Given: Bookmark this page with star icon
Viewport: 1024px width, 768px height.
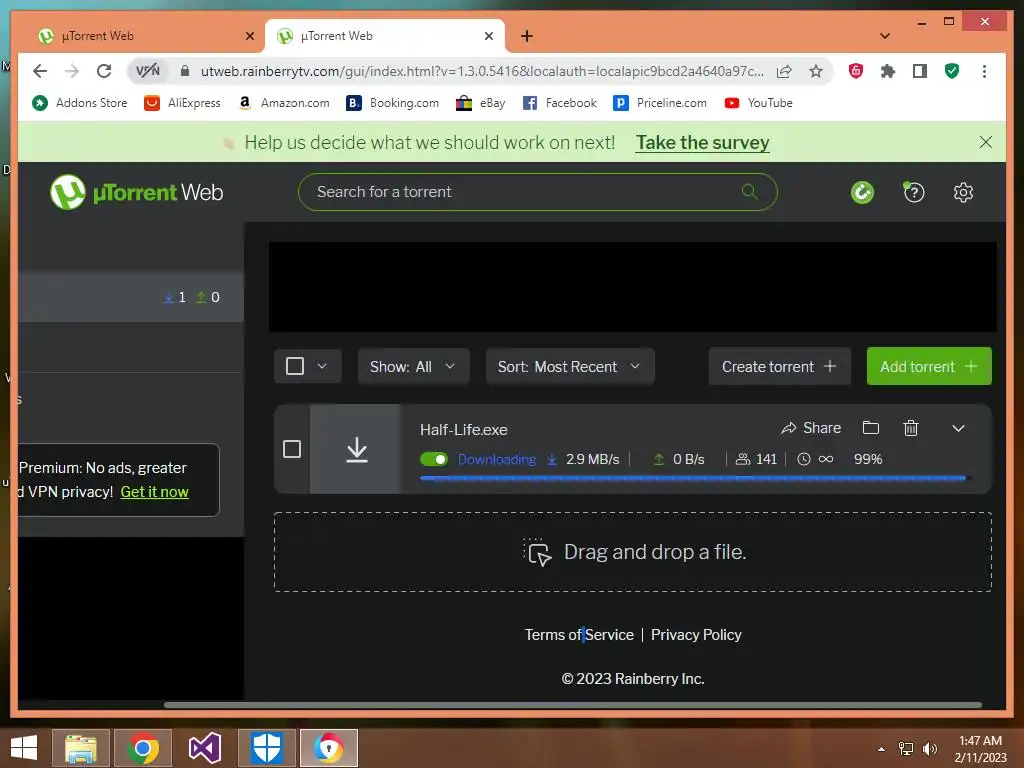Looking at the screenshot, I should (x=816, y=71).
